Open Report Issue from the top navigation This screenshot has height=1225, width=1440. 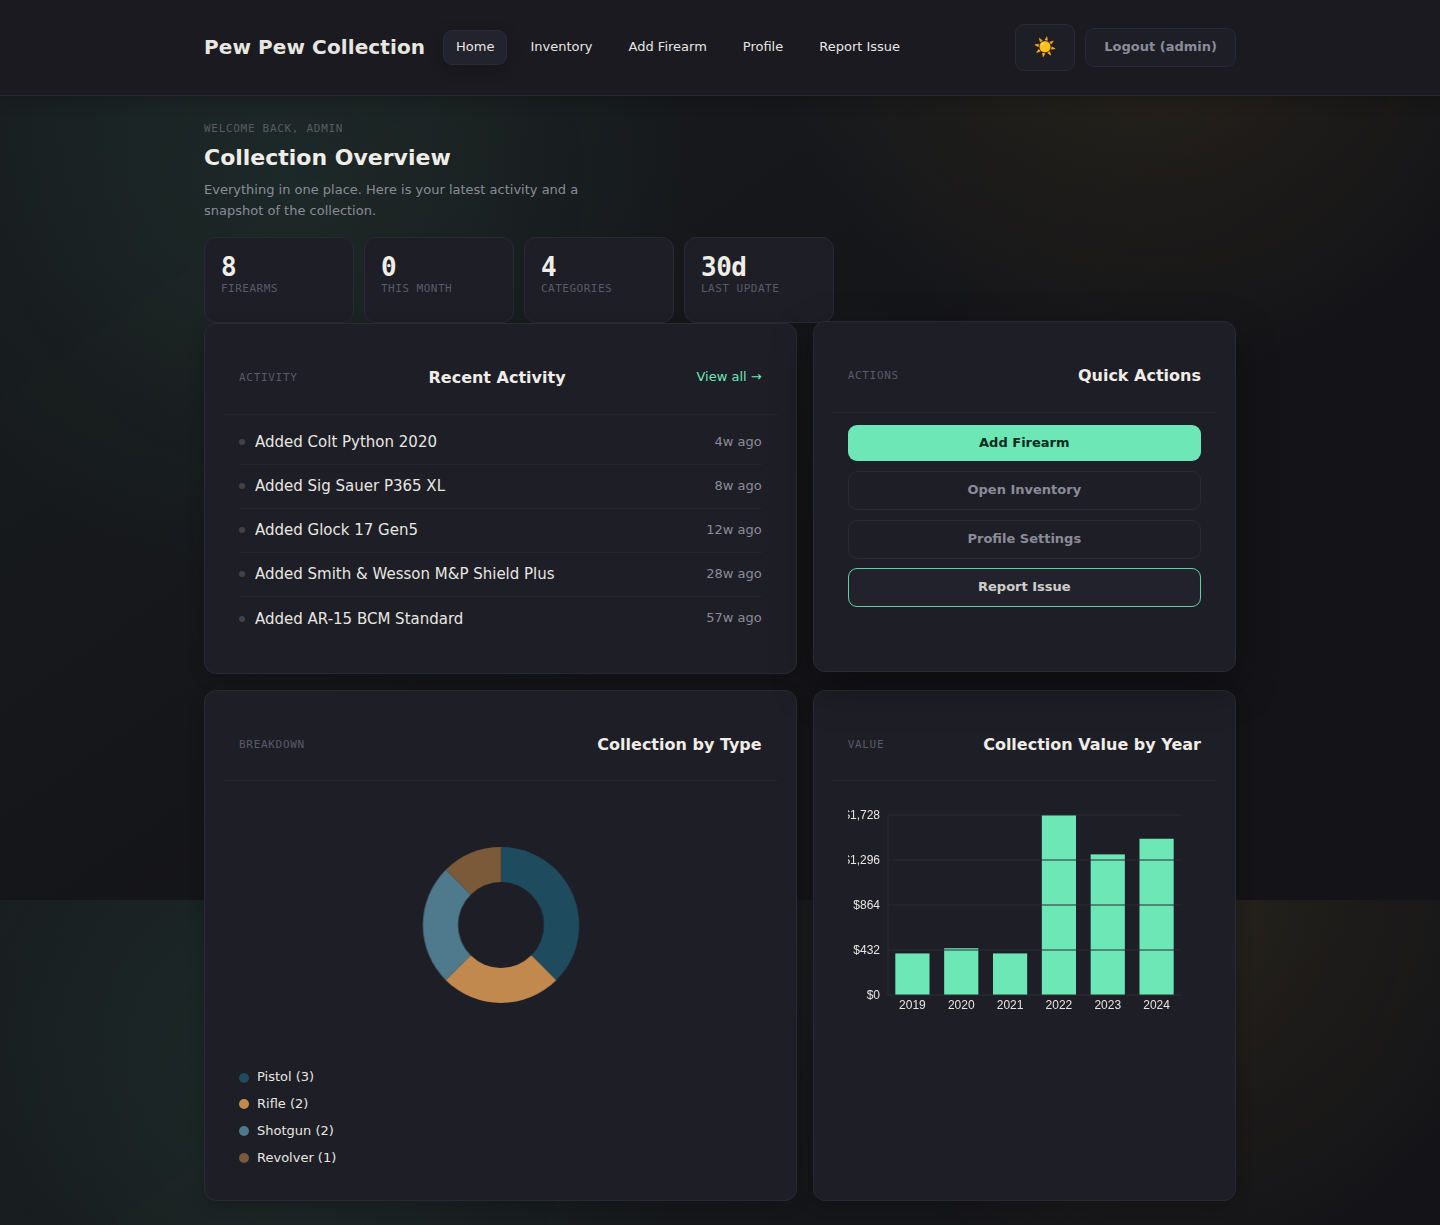pos(859,46)
